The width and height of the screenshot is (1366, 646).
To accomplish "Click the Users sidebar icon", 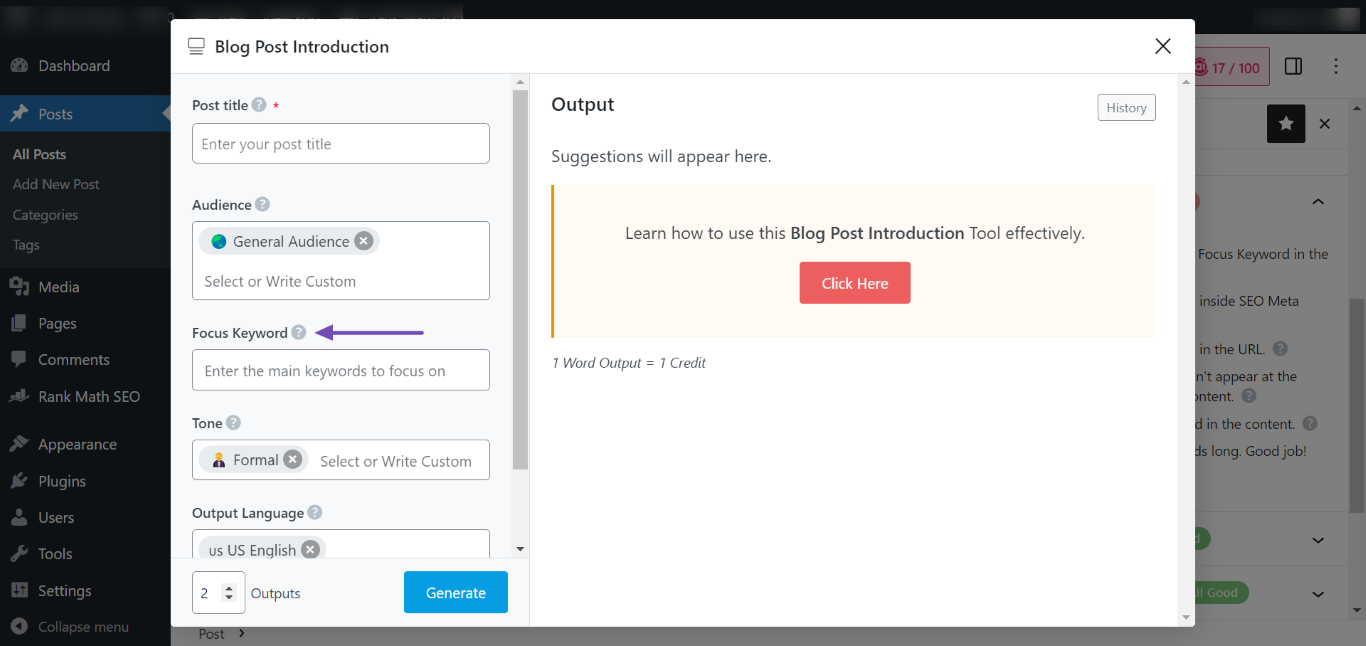I will (x=19, y=518).
